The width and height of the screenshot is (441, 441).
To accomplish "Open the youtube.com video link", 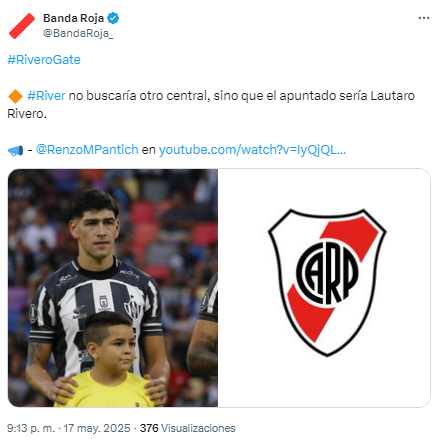I will point(252,150).
